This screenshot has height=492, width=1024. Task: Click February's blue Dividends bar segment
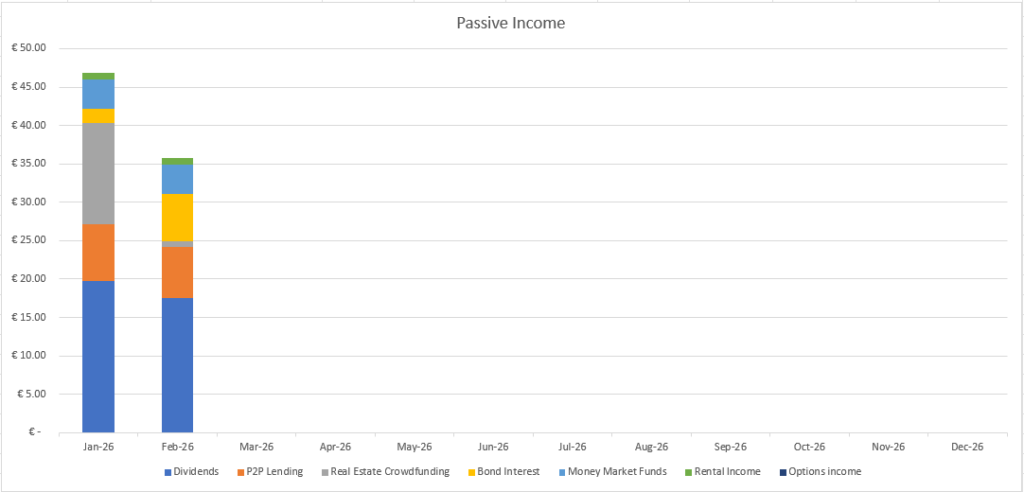[x=177, y=364]
